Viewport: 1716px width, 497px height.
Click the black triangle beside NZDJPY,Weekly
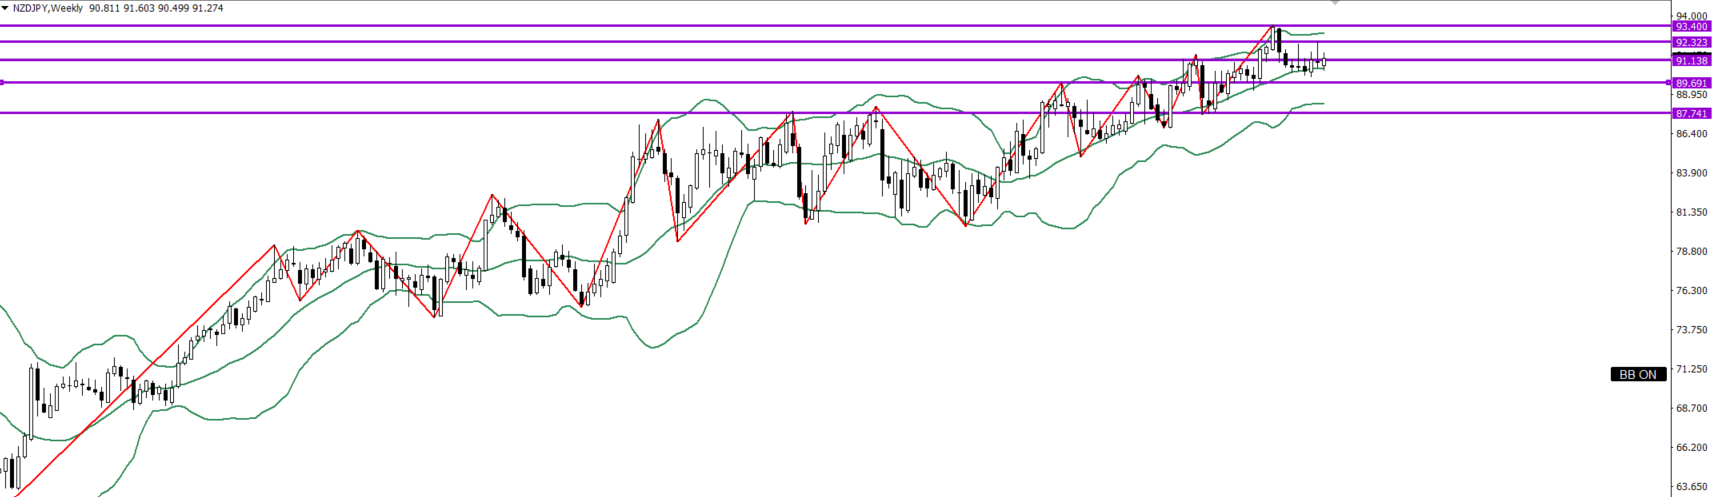[5, 8]
